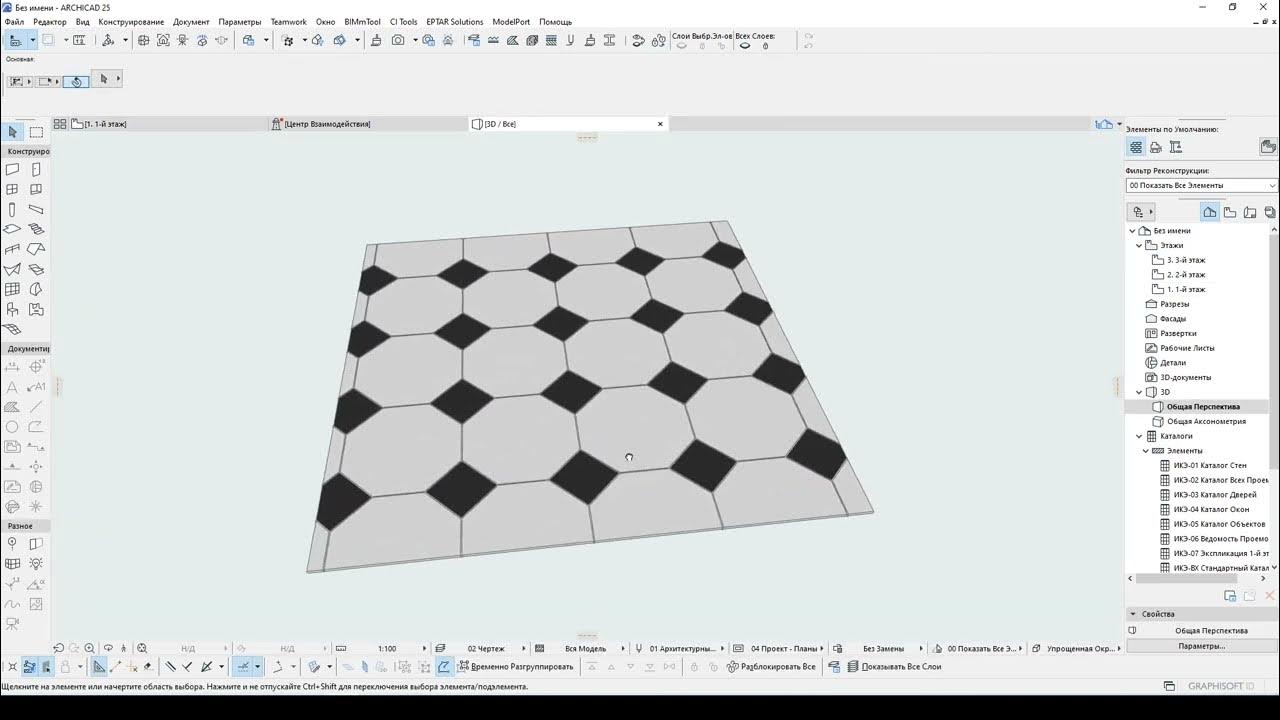This screenshot has width=1280, height=720.
Task: Activate the Circle/Arc tool
Action: click(x=12, y=427)
